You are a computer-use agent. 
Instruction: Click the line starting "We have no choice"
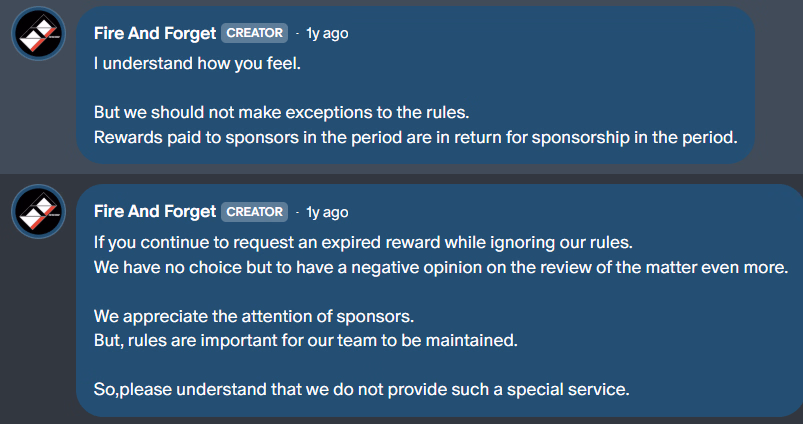pos(441,267)
